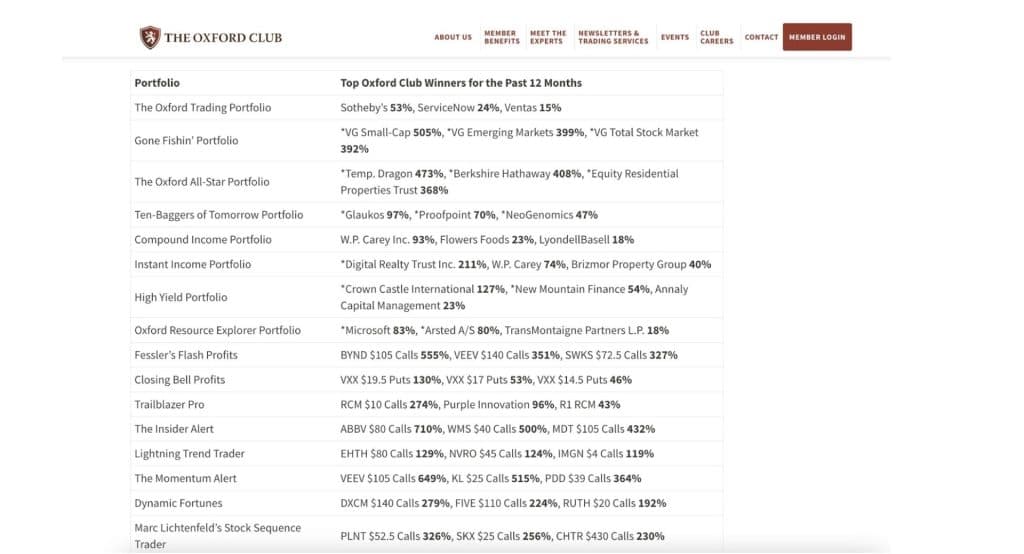Select Lightning Trend Trader label
The height and width of the screenshot is (554, 1024).
point(189,454)
